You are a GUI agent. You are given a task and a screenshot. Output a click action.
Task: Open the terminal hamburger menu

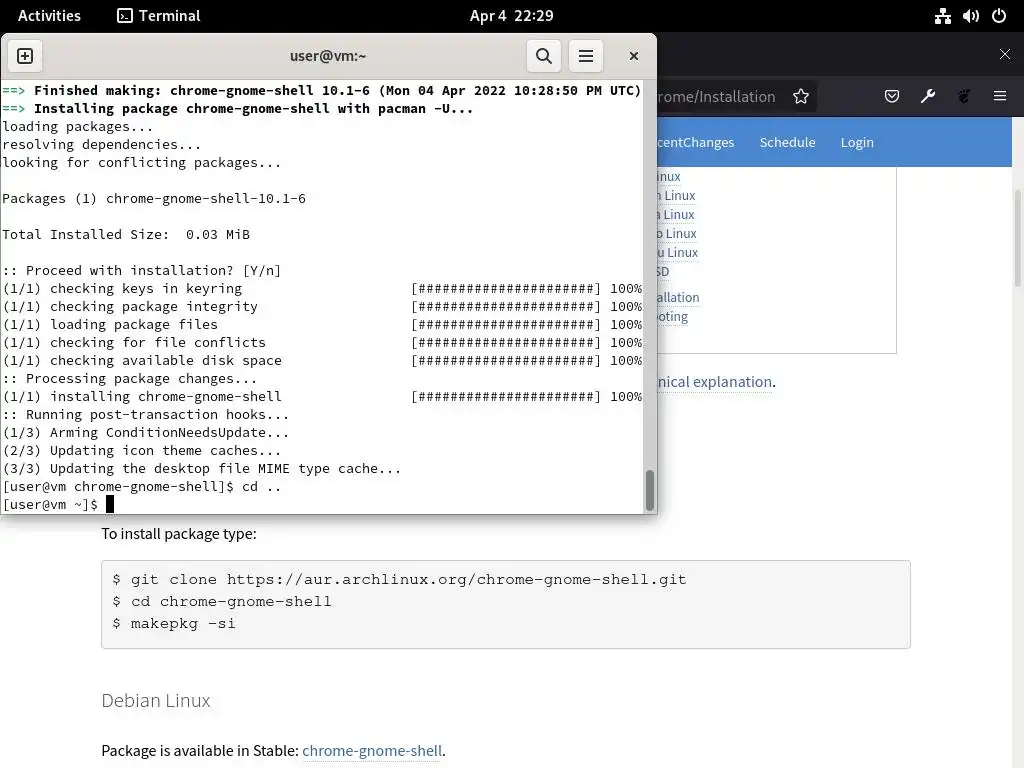(586, 56)
